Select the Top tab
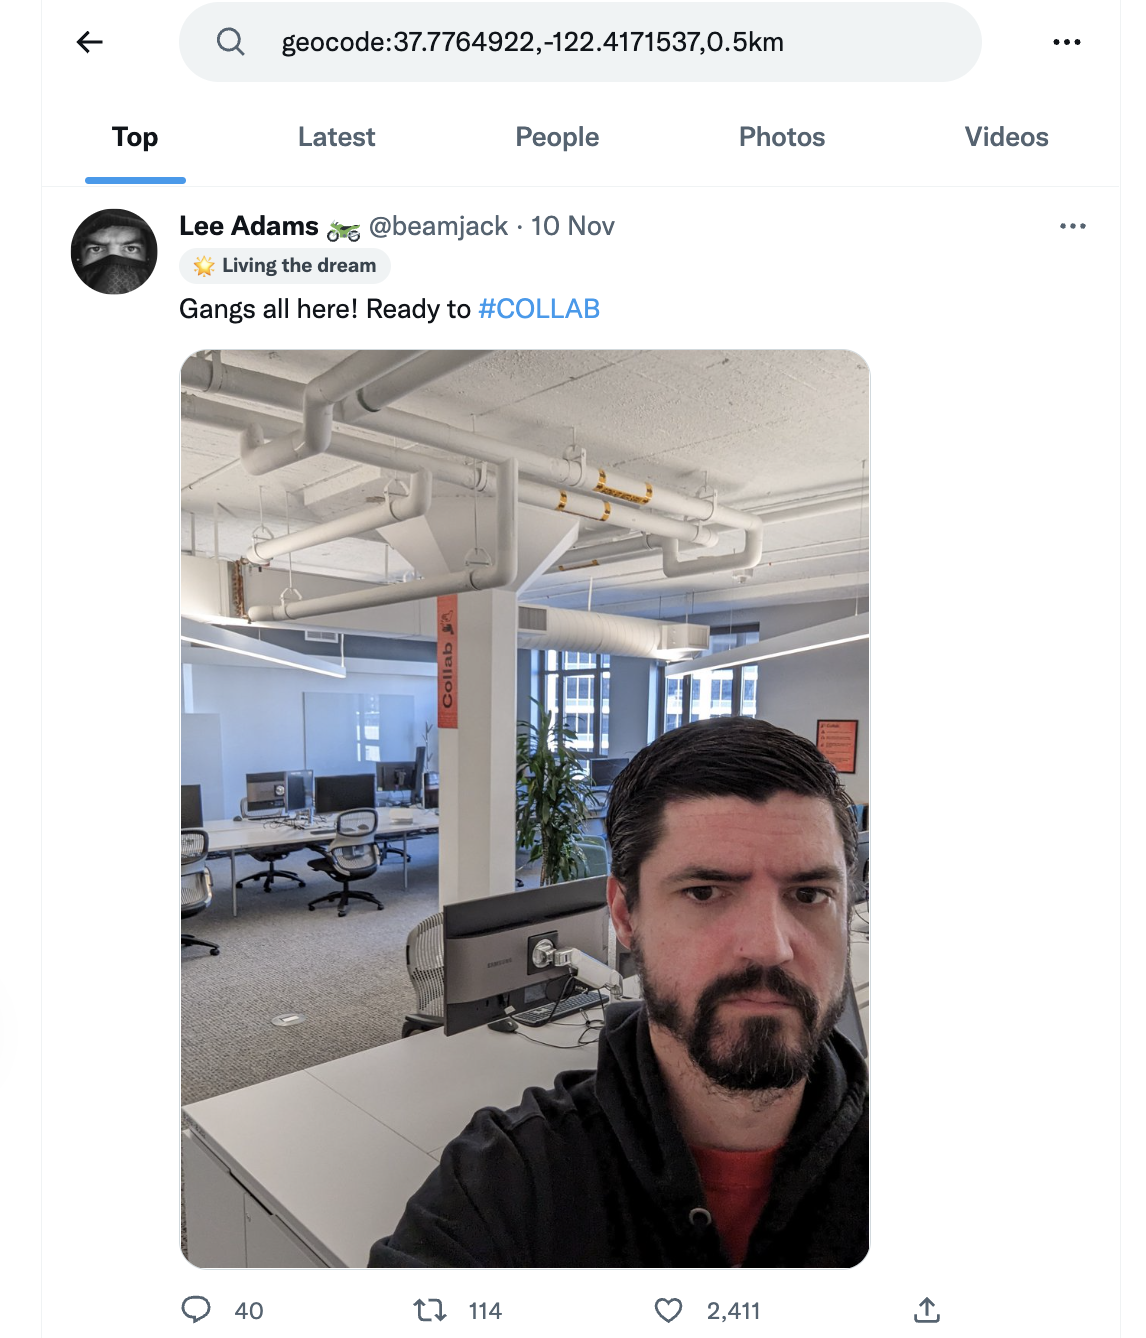Viewport: 1146px width, 1338px height. [x=135, y=137]
